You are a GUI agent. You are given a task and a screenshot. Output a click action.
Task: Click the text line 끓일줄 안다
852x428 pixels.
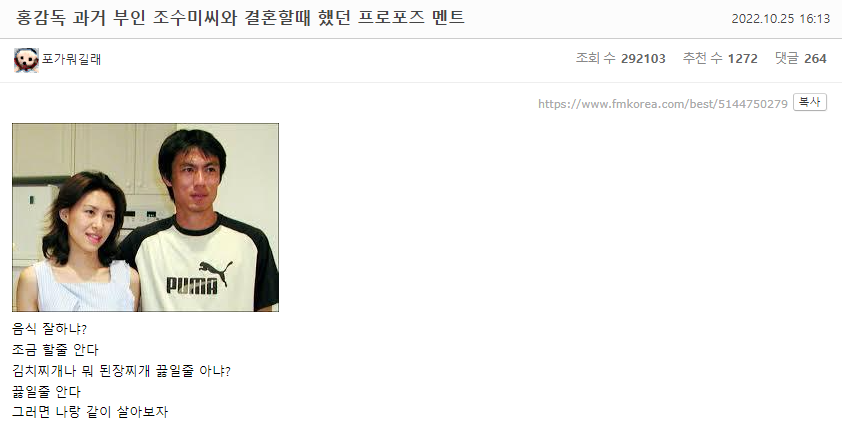pyautogui.click(x=46, y=392)
